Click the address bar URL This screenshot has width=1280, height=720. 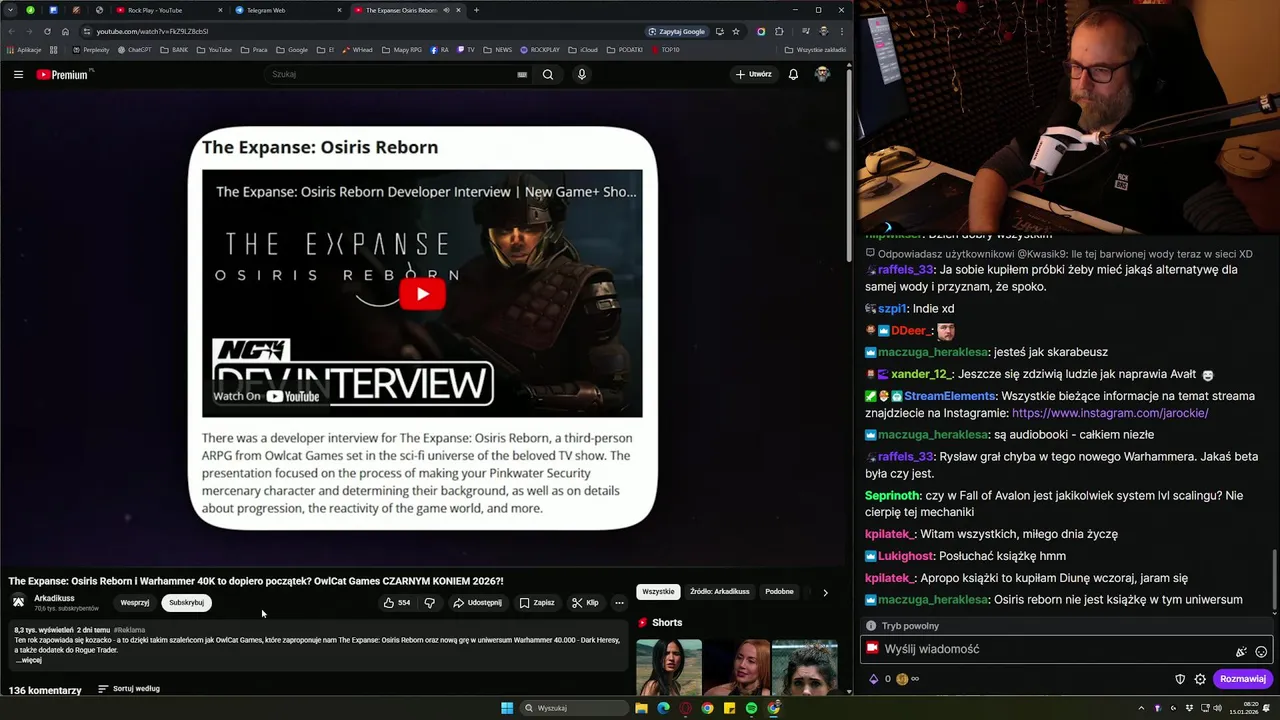[x=152, y=31]
